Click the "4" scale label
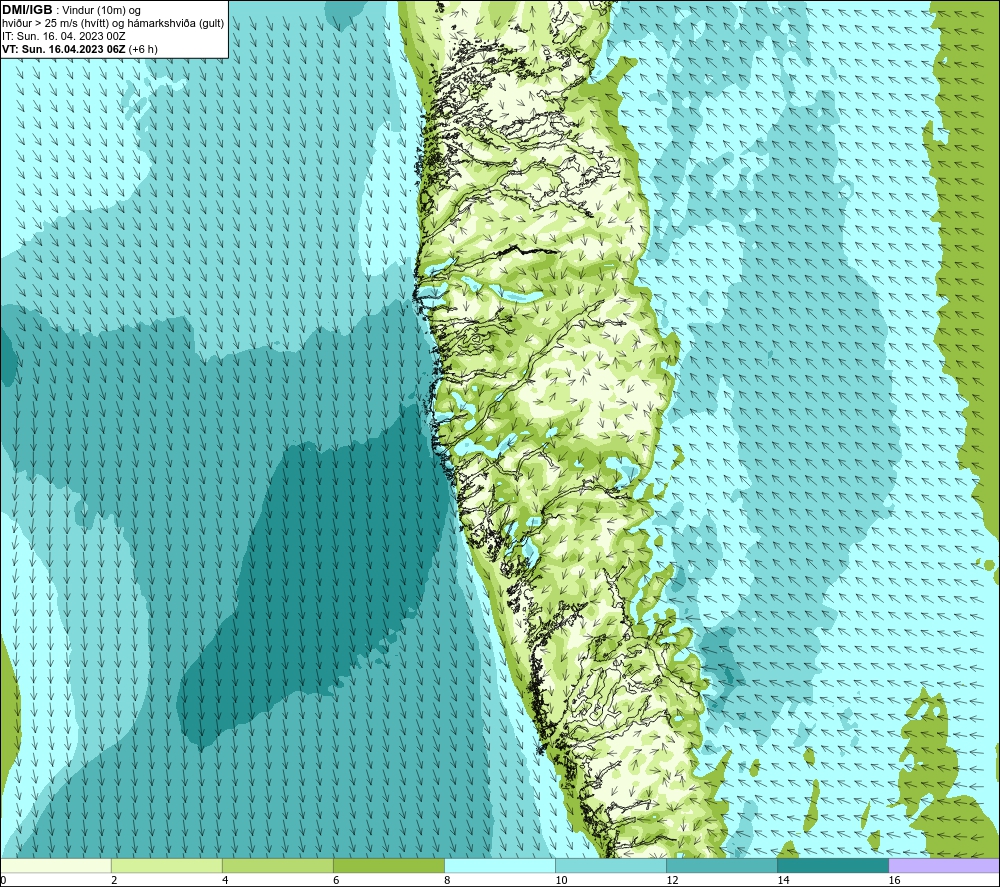This screenshot has width=1000, height=887. coord(225,880)
